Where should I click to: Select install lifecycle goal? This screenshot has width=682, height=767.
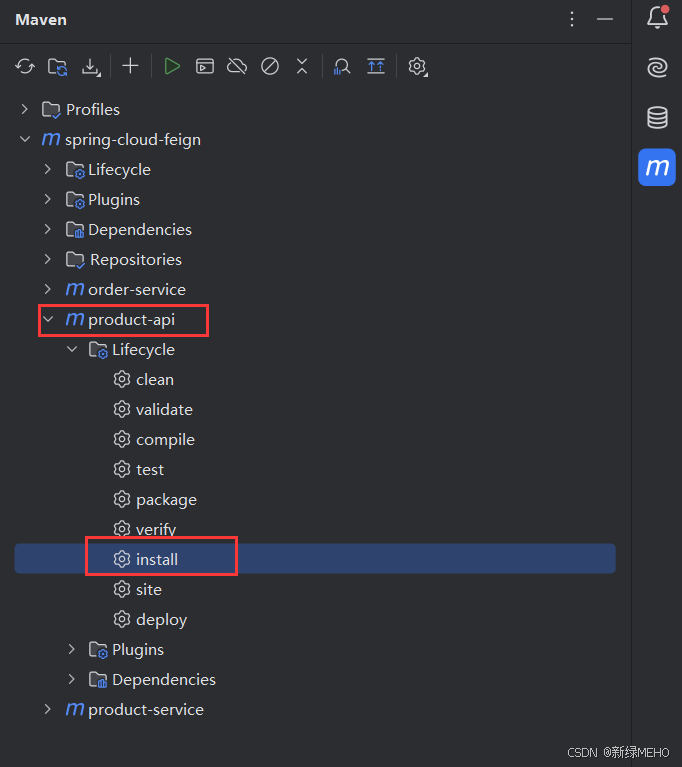(315, 559)
